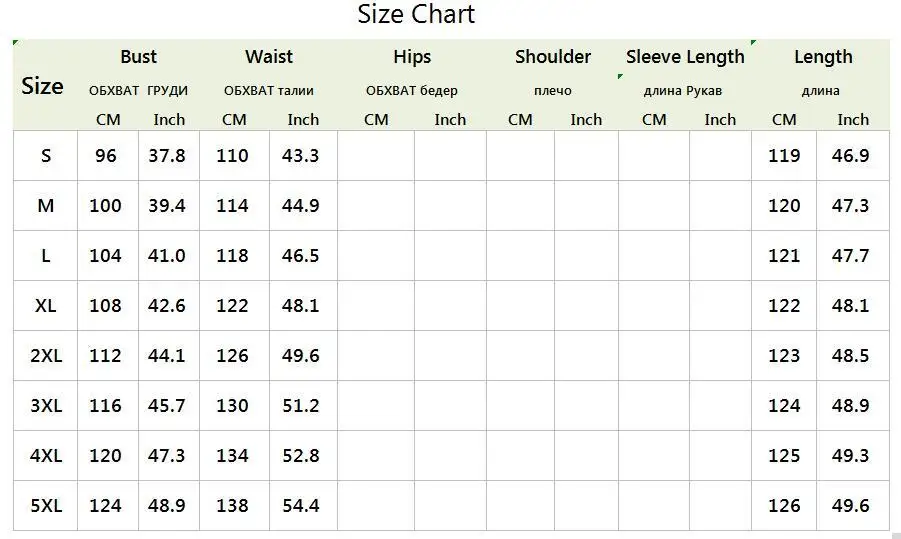
Task: Select the S size row label
Action: coord(46,156)
